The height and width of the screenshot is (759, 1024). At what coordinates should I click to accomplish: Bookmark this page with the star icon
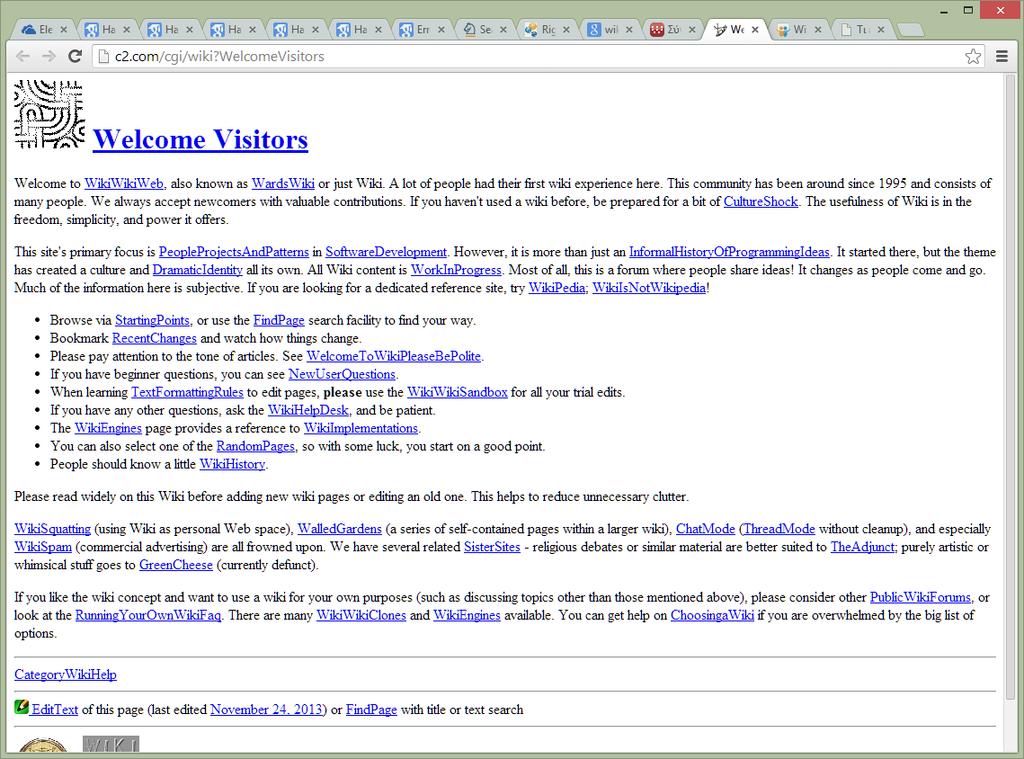(973, 56)
